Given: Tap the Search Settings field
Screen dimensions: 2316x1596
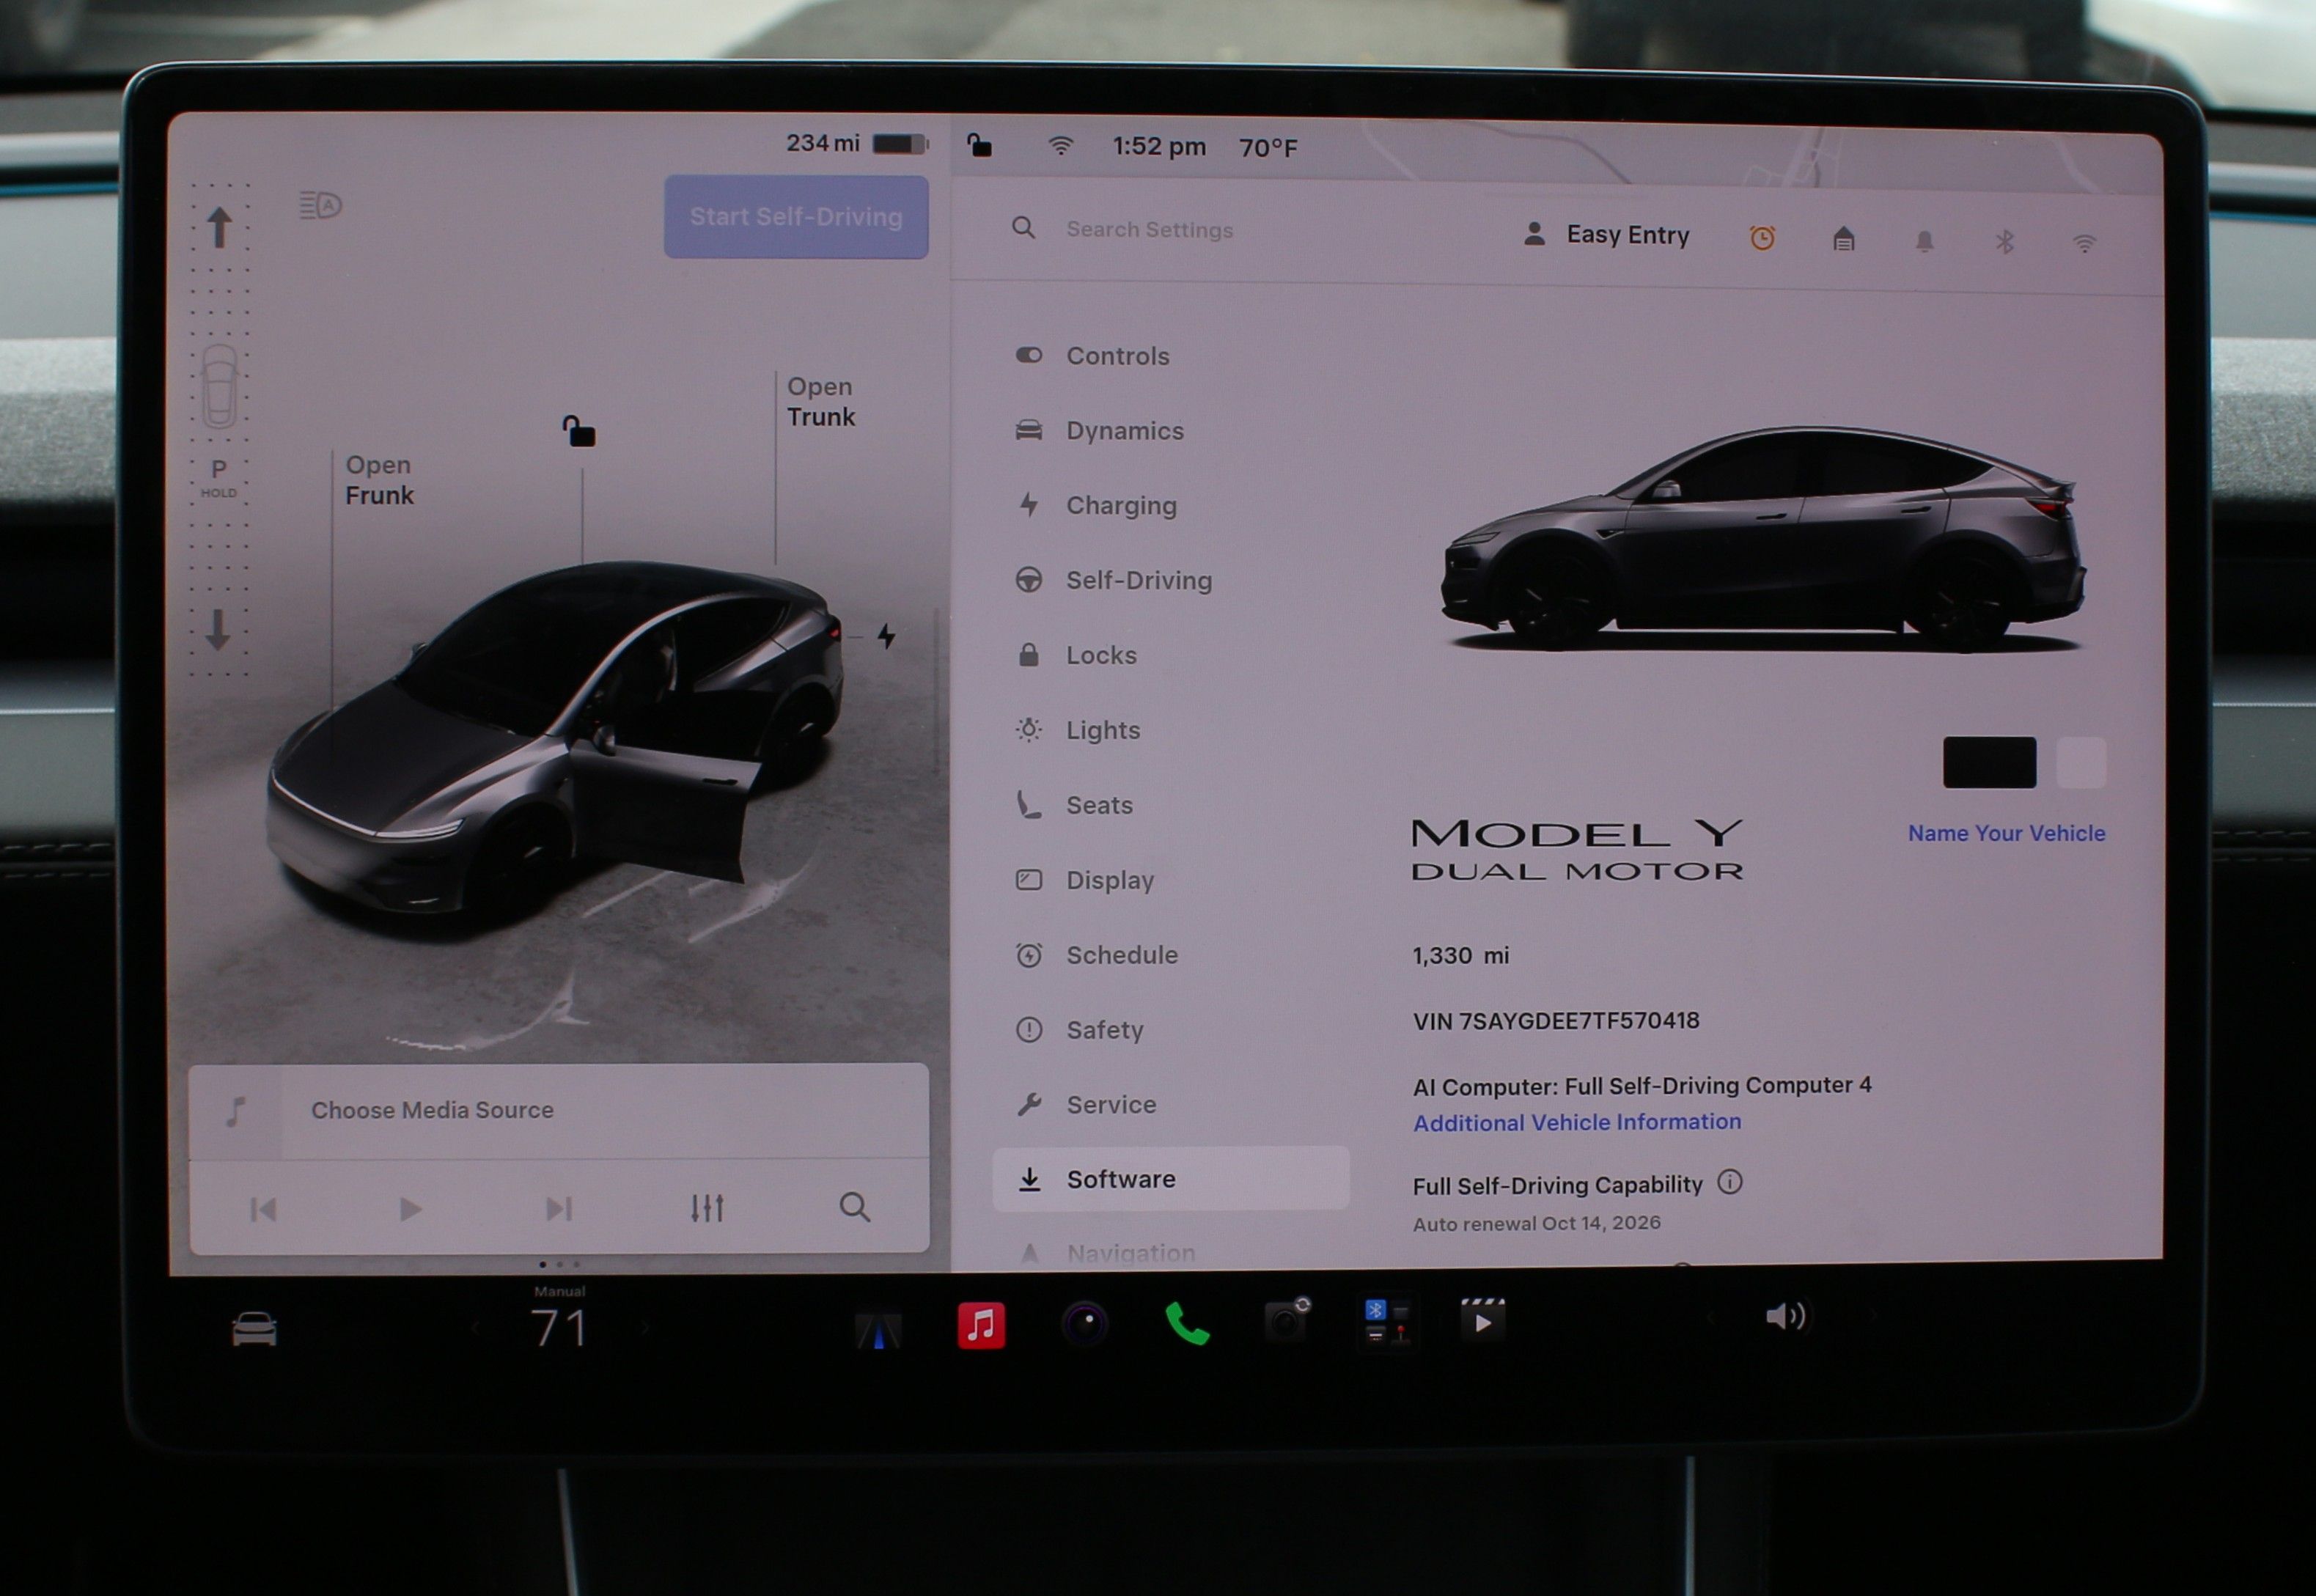Looking at the screenshot, I should tap(1149, 230).
